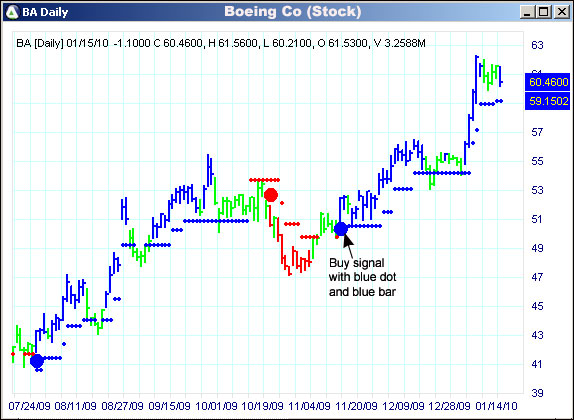Screen dimensions: 574x420
Task: Click the 12/09/09 date axis label
Action: pyautogui.click(x=403, y=406)
